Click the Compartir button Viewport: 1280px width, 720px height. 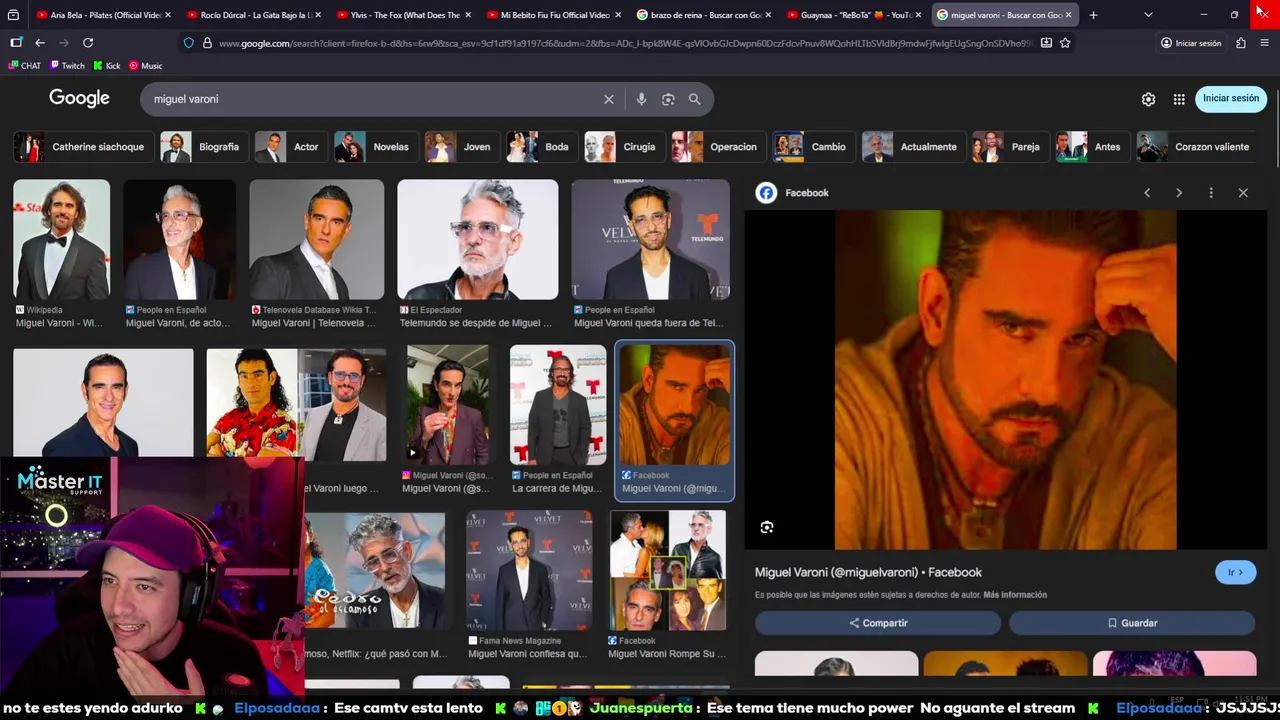click(878, 623)
